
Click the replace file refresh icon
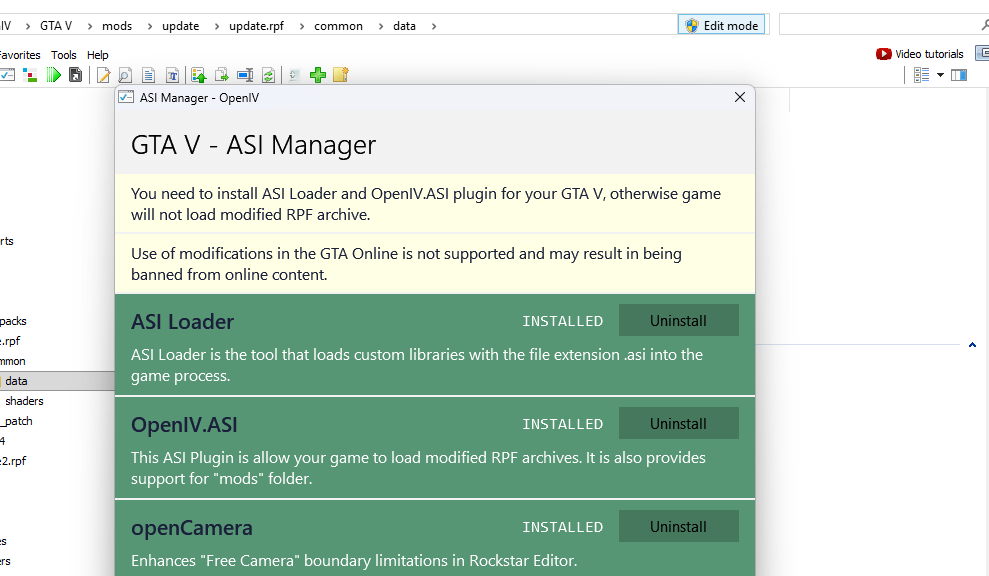tap(269, 76)
